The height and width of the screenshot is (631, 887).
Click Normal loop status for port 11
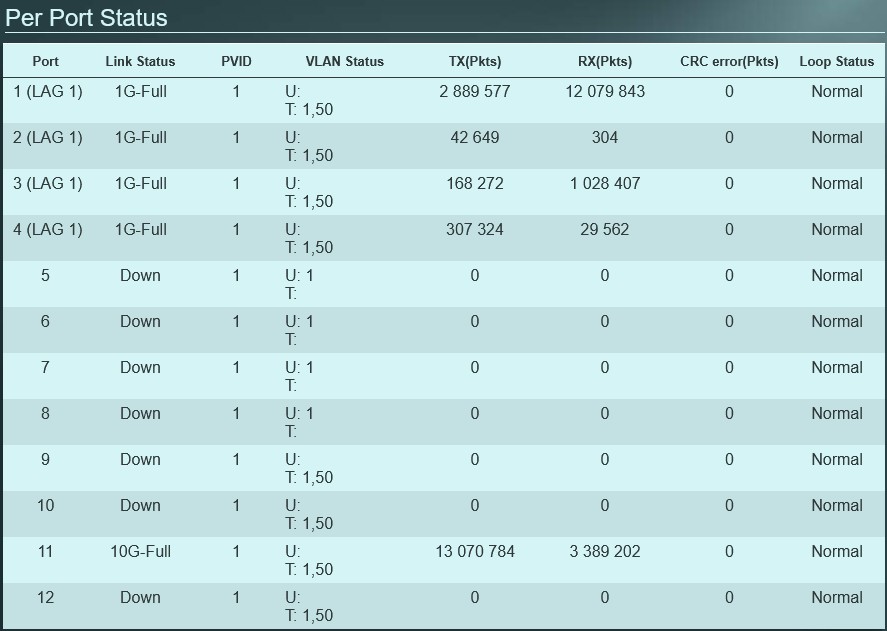pyautogui.click(x=836, y=552)
